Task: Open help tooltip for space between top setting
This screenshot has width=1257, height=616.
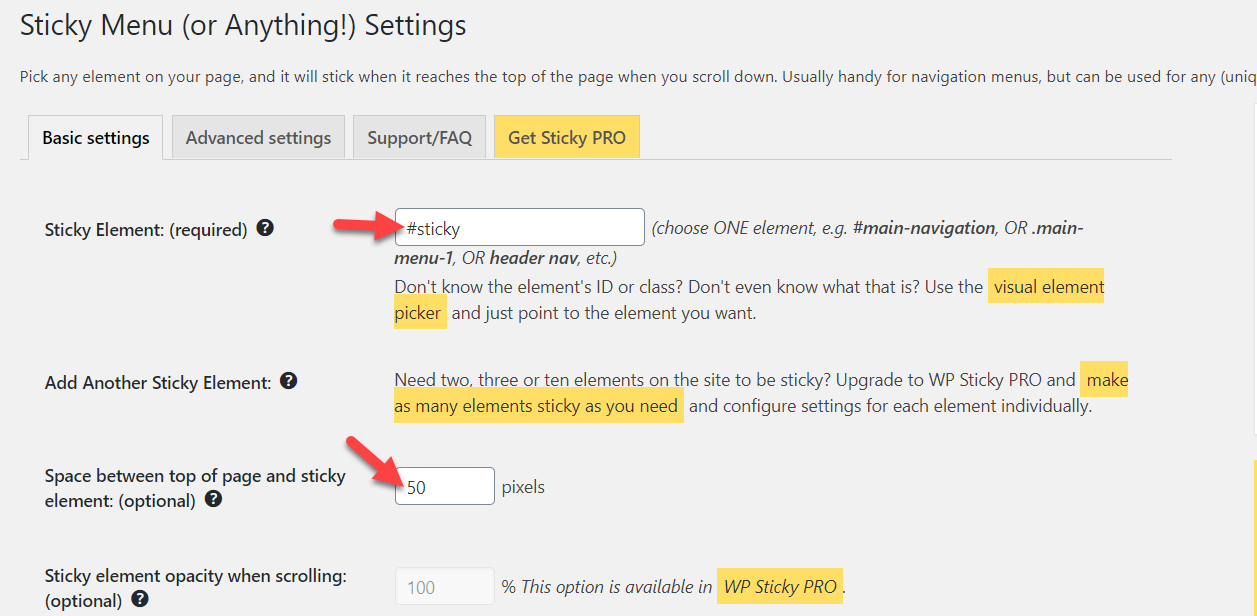Action: pyautogui.click(x=213, y=500)
